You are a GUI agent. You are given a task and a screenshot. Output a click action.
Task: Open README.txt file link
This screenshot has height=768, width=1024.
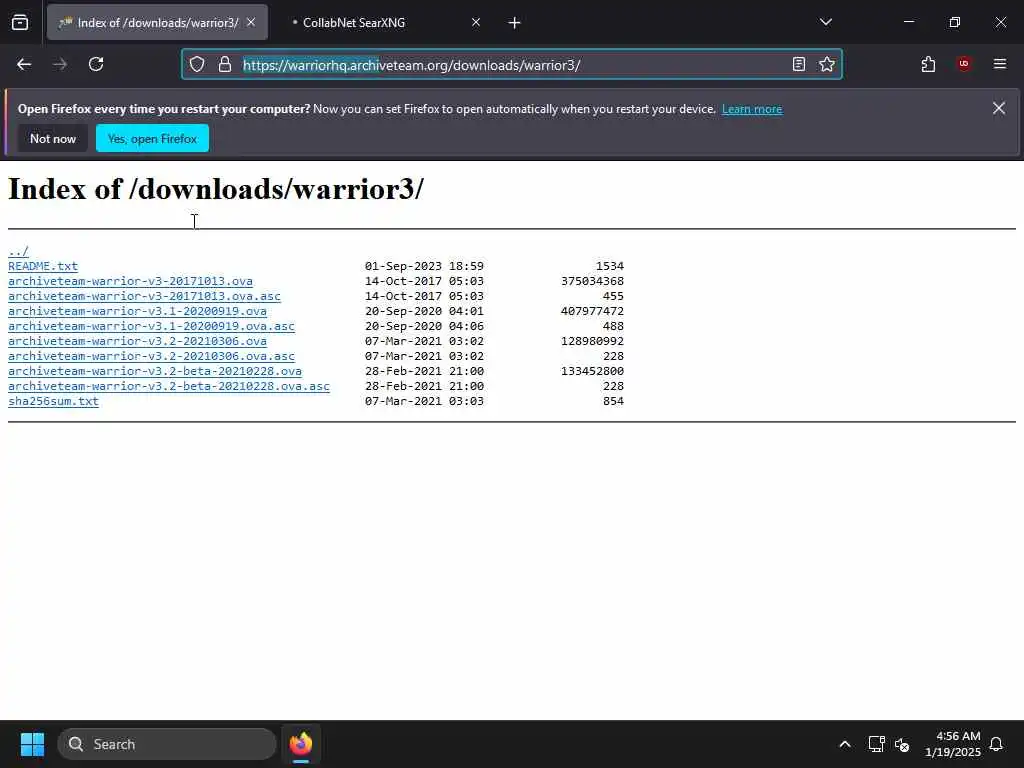(42, 266)
